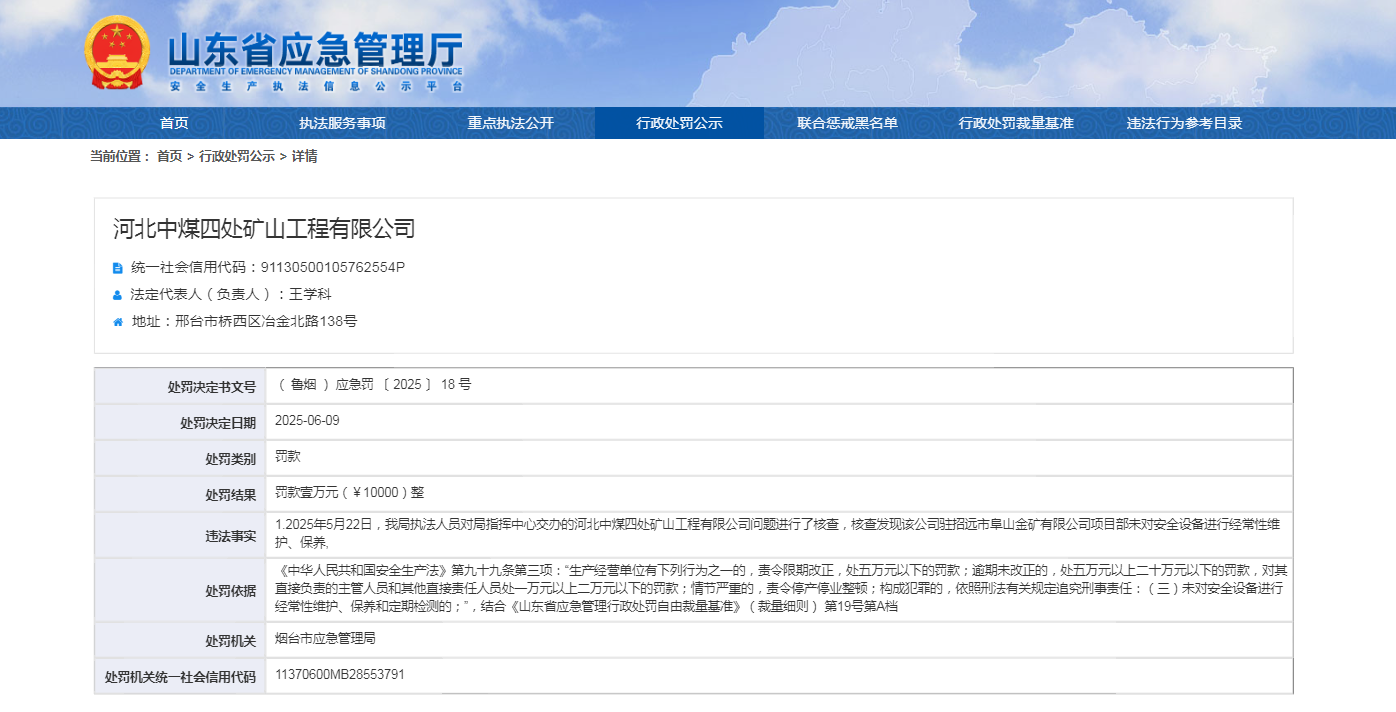Click the 罚款 penalty category value

[288, 457]
